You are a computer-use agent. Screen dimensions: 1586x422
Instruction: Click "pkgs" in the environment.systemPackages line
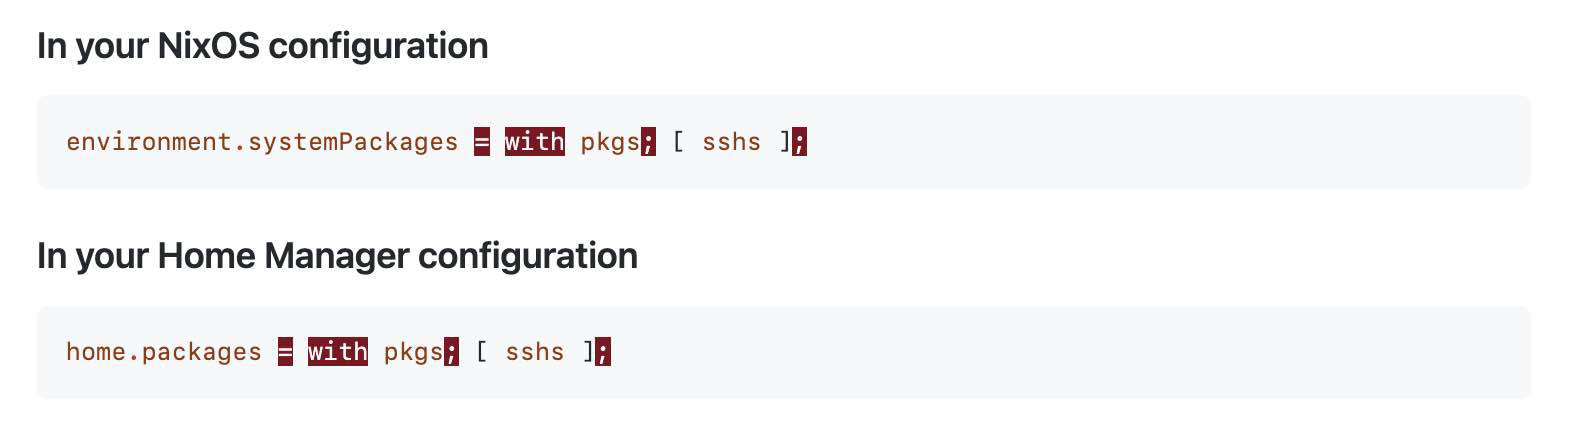[x=610, y=142]
